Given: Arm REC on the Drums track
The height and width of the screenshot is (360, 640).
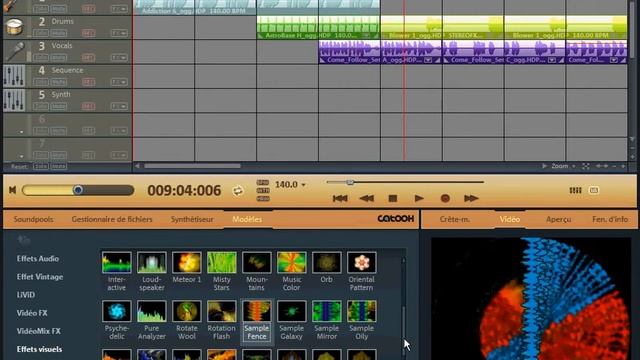Looking at the screenshot, I should pos(89,33).
